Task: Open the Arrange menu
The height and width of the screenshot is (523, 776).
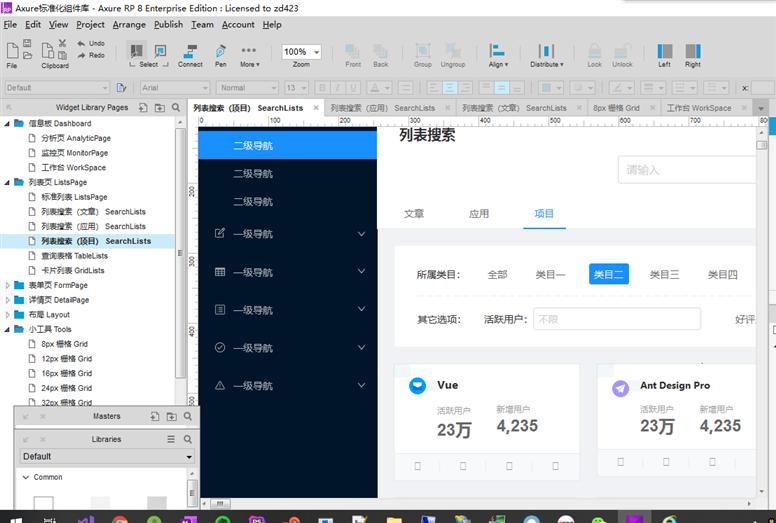Action: [x=129, y=25]
